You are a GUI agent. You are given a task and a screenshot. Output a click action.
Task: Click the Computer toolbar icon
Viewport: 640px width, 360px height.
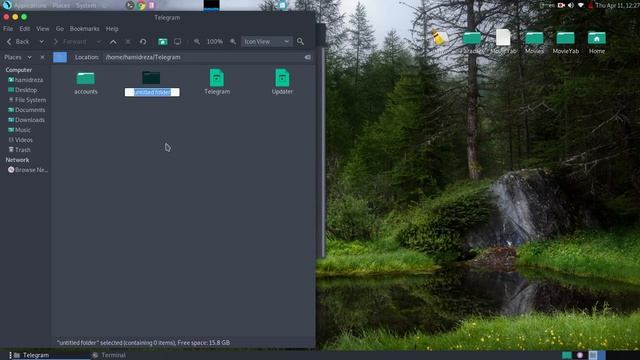(x=178, y=42)
